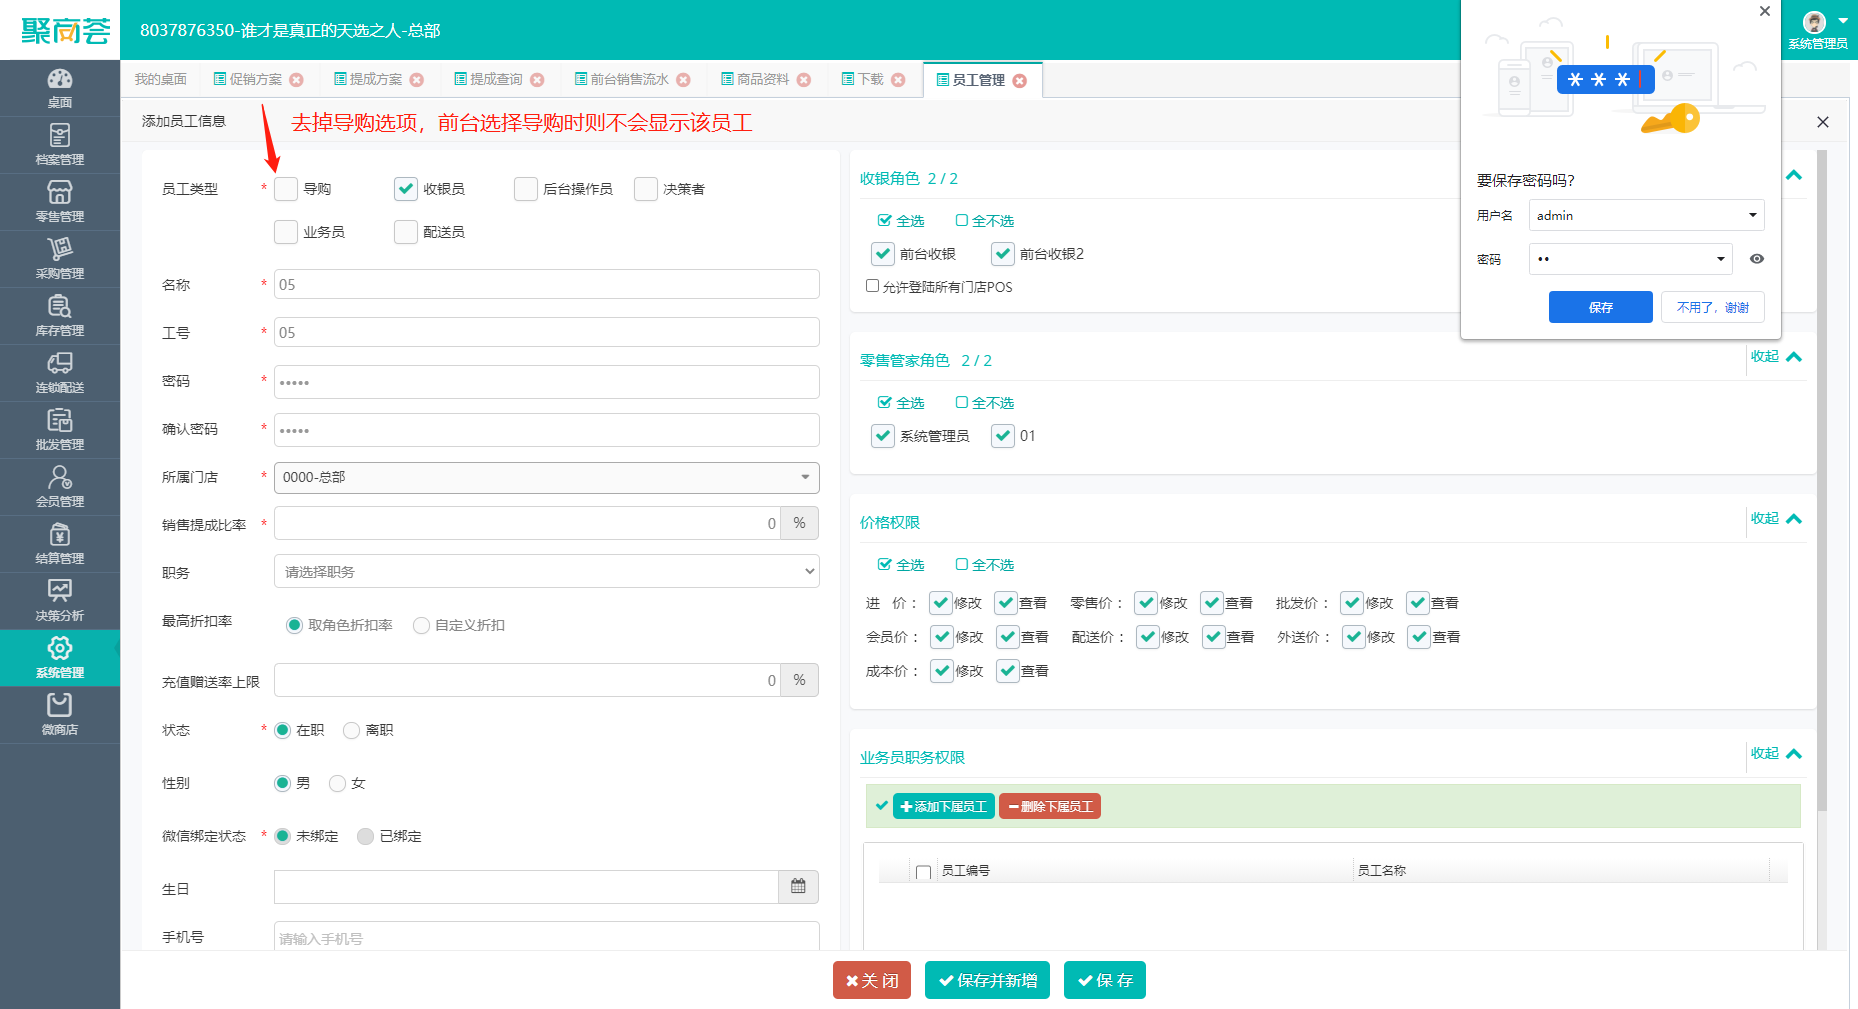Image resolution: width=1858 pixels, height=1009 pixels.
Task: Click 删除下属员工
Action: [x=1050, y=806]
